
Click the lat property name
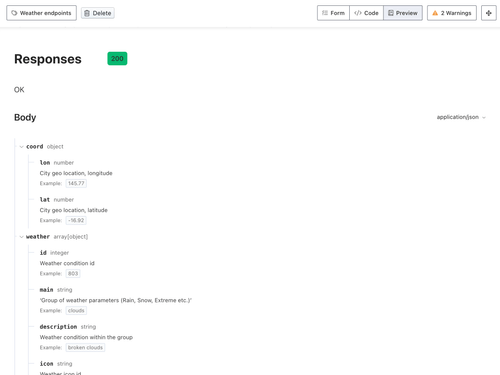45,200
